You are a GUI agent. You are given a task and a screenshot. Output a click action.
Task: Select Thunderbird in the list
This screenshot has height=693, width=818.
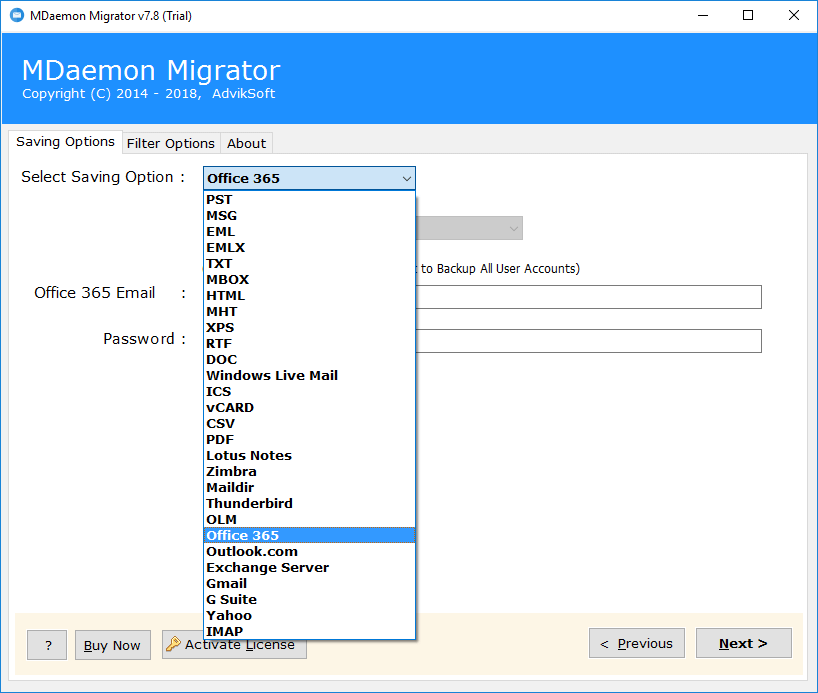click(x=309, y=504)
